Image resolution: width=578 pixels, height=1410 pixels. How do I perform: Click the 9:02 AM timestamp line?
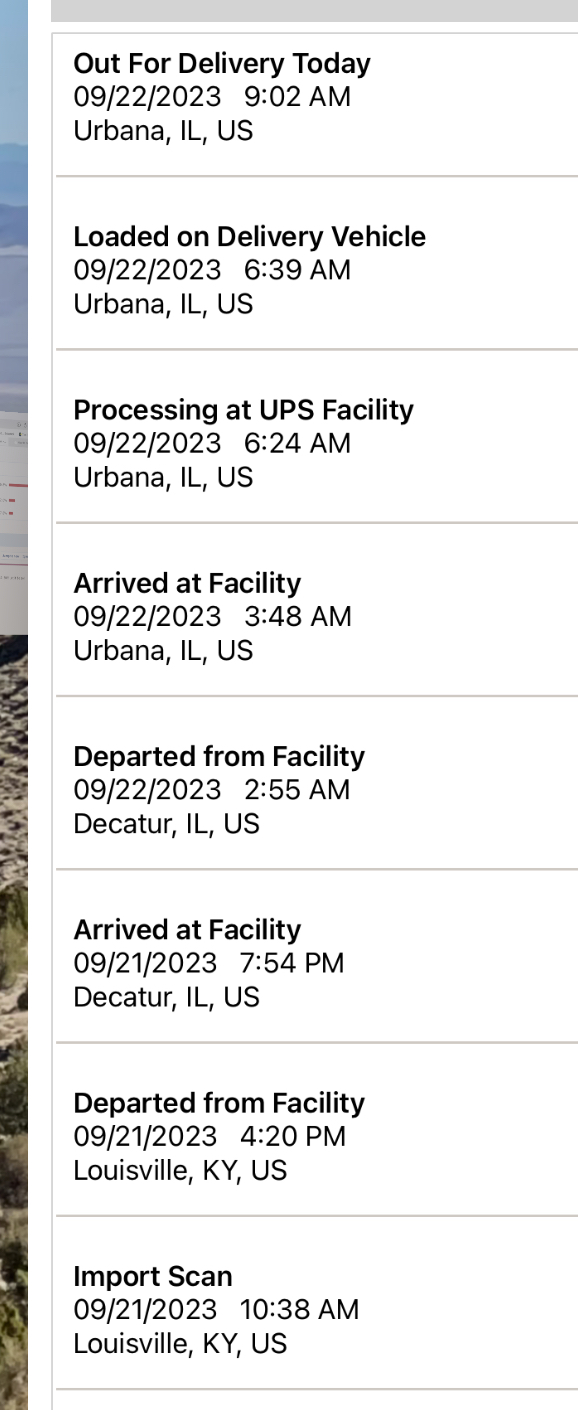pos(212,97)
